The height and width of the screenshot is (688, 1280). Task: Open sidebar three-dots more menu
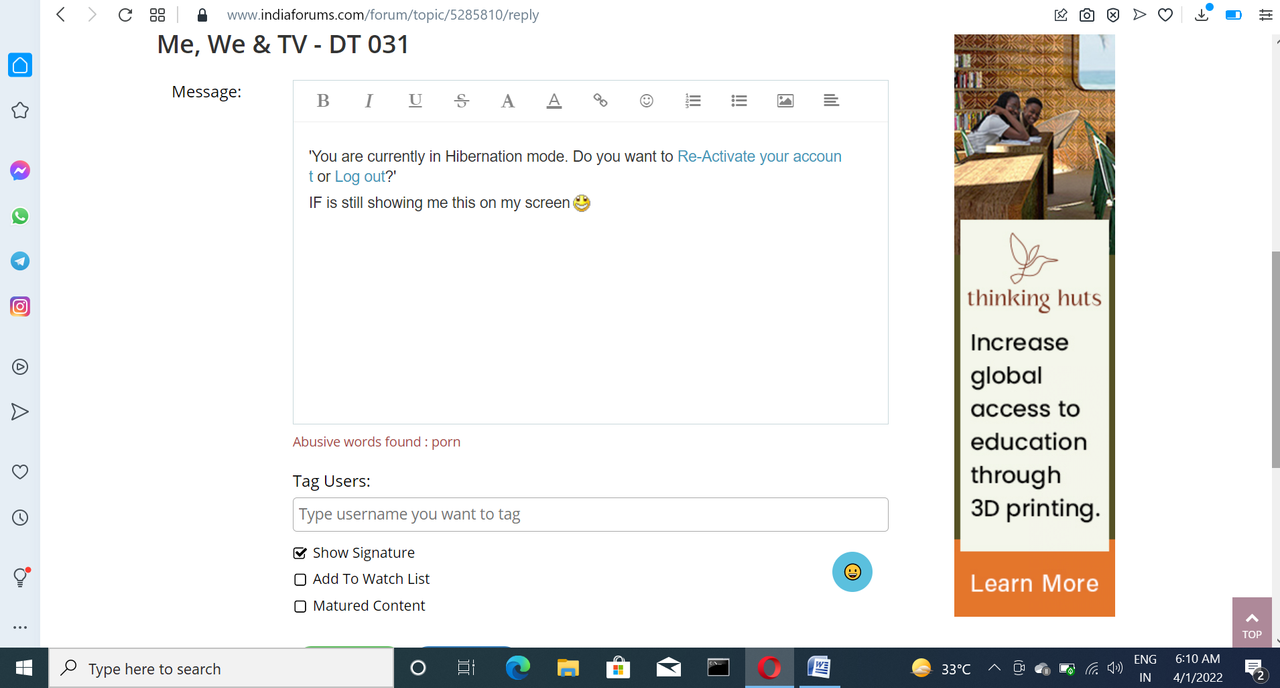[20, 628]
